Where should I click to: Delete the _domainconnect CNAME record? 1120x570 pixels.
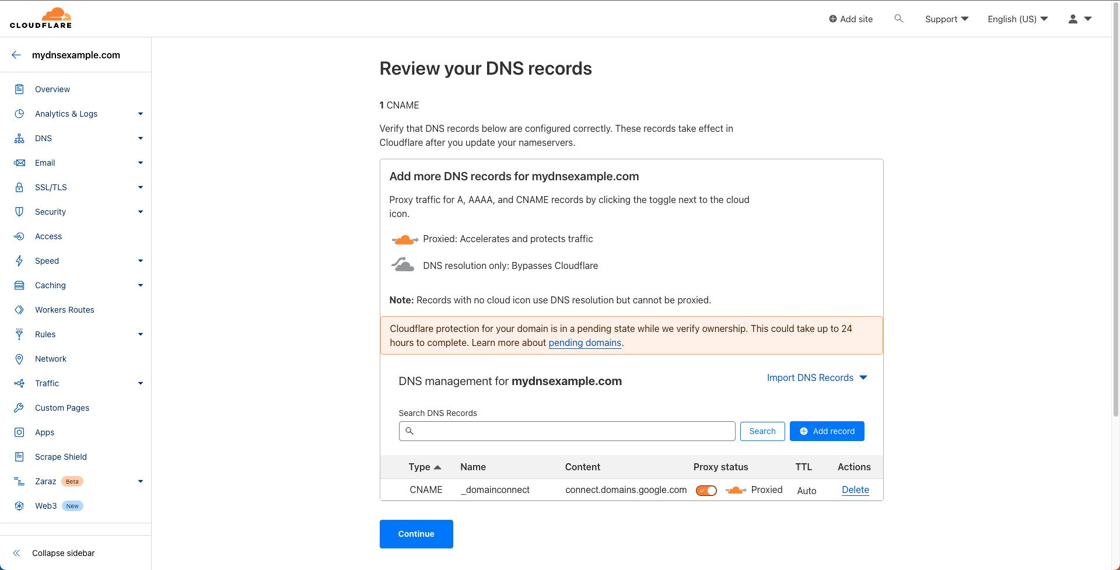(855, 490)
